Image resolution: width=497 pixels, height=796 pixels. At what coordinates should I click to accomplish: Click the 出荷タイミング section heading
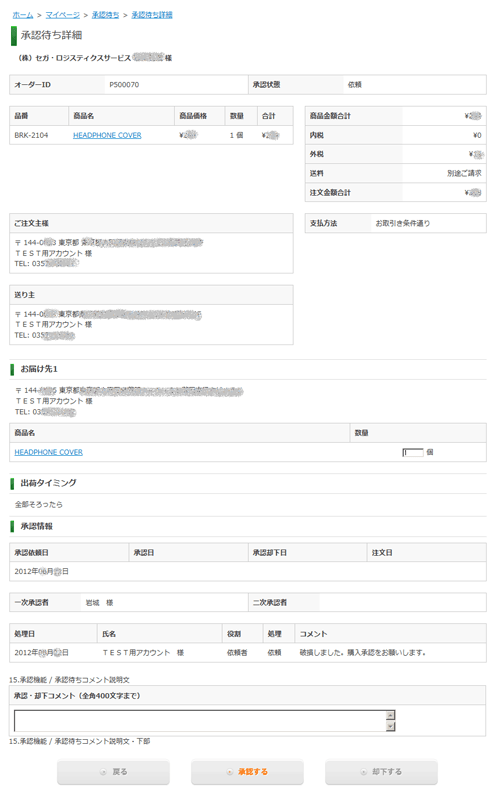click(x=48, y=483)
